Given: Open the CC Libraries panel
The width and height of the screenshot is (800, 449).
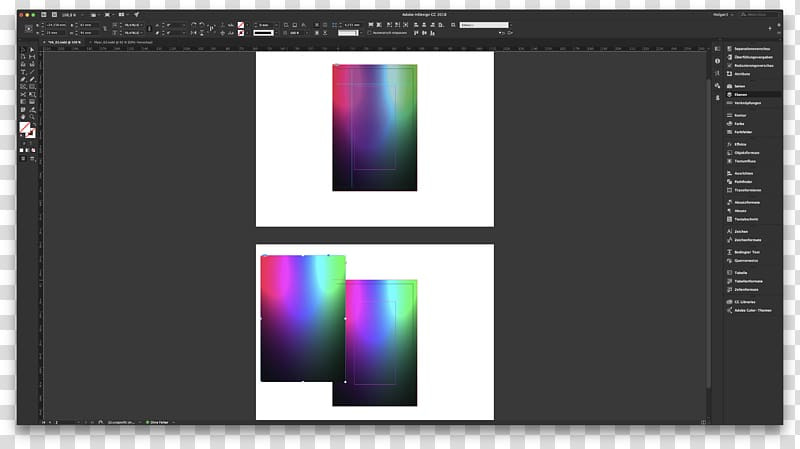Looking at the screenshot, I should pos(744,302).
